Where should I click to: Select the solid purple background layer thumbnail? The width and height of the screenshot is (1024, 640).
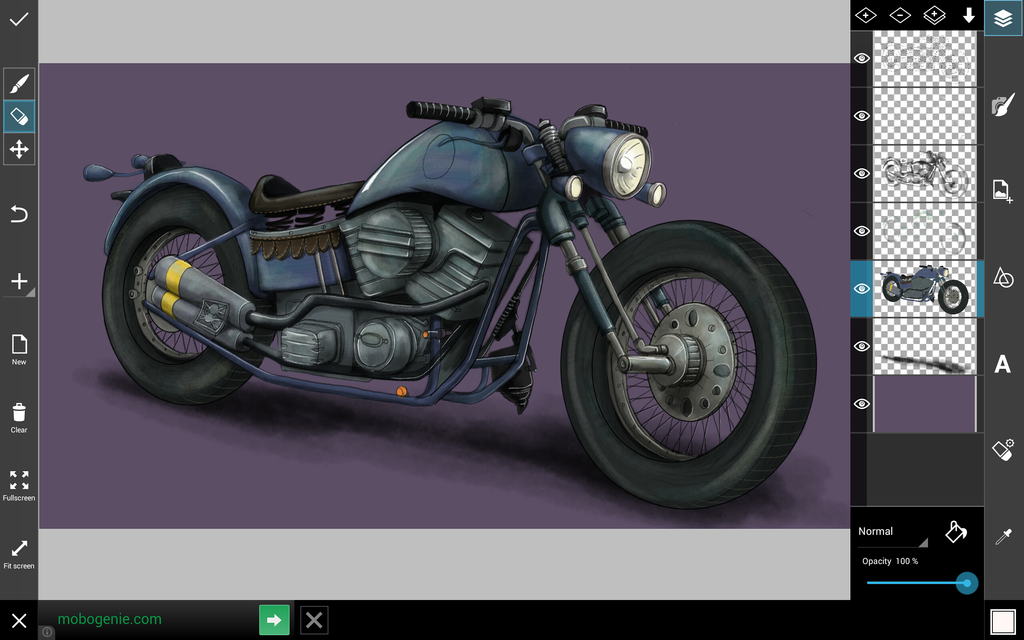pyautogui.click(x=925, y=404)
